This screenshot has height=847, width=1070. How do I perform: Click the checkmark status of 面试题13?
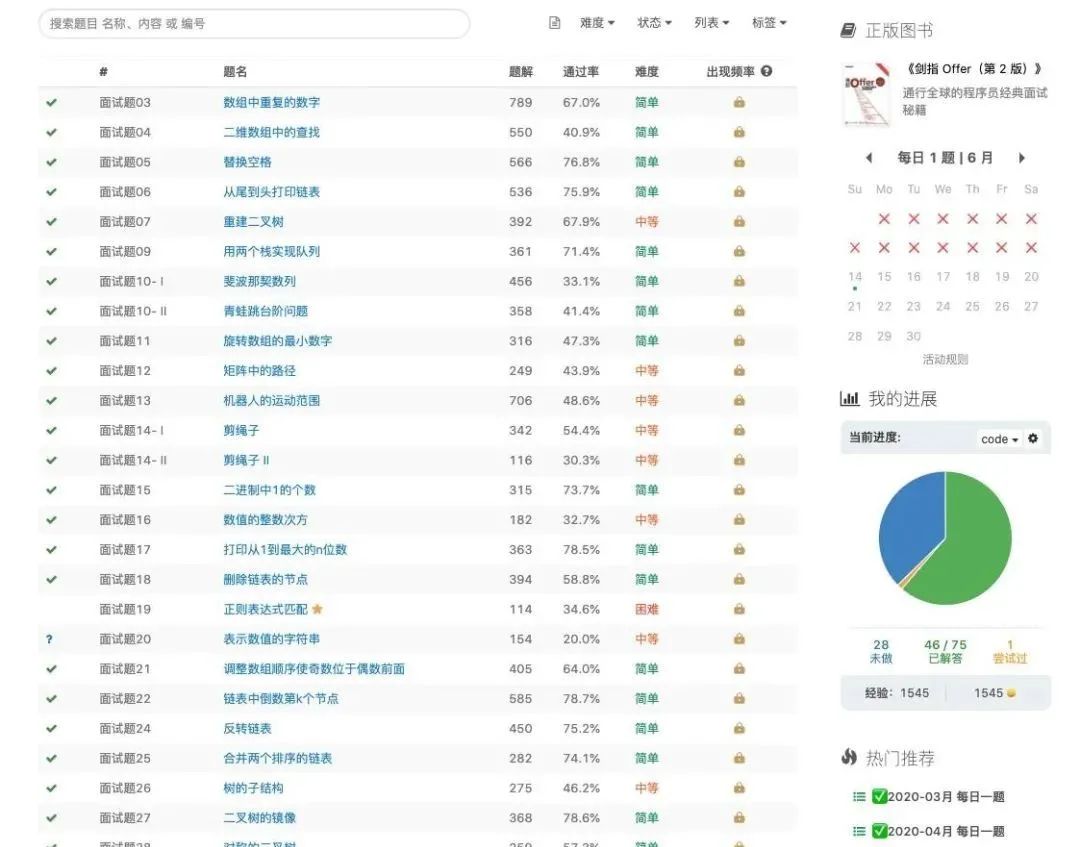point(51,401)
